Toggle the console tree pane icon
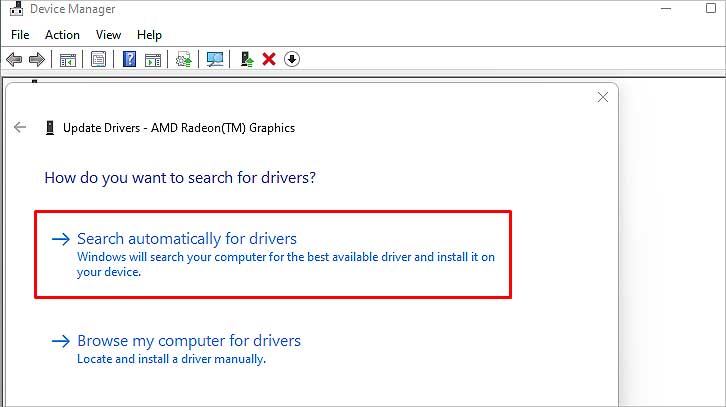Image resolution: width=726 pixels, height=407 pixels. click(x=68, y=59)
